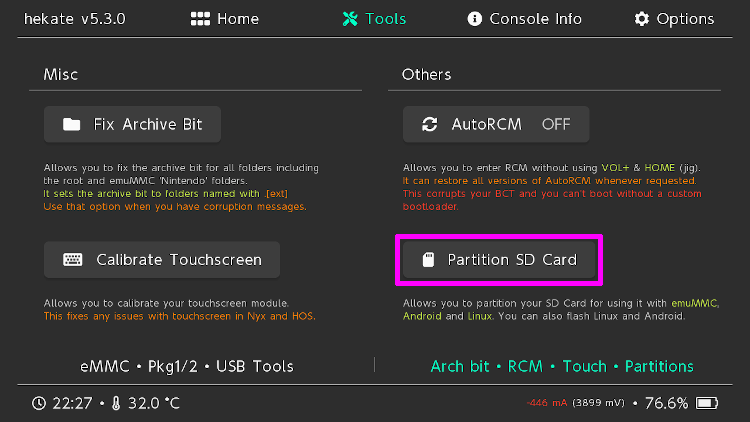
Task: Click the battery icon in status bar
Action: 707,403
